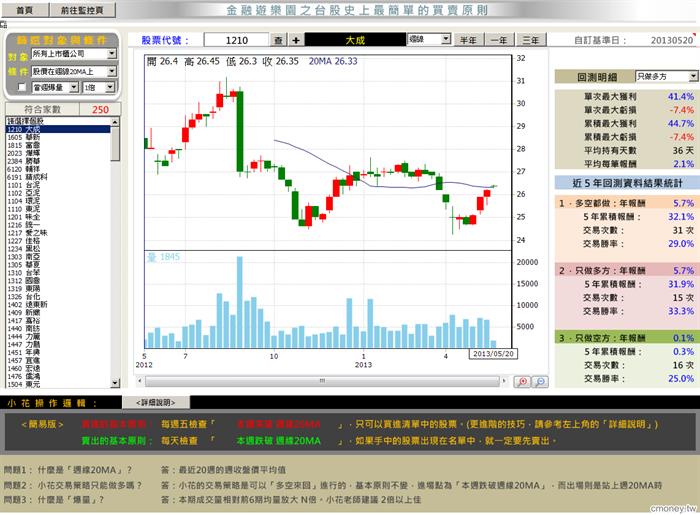Click the 只做空方 年報酬 row
This screenshot has width=700, height=515.
pyautogui.click(x=626, y=338)
